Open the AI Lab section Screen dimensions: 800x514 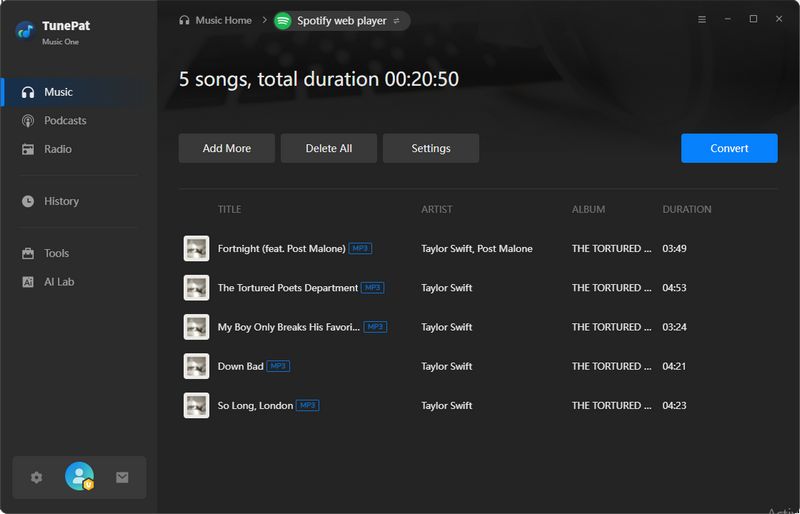coord(59,282)
